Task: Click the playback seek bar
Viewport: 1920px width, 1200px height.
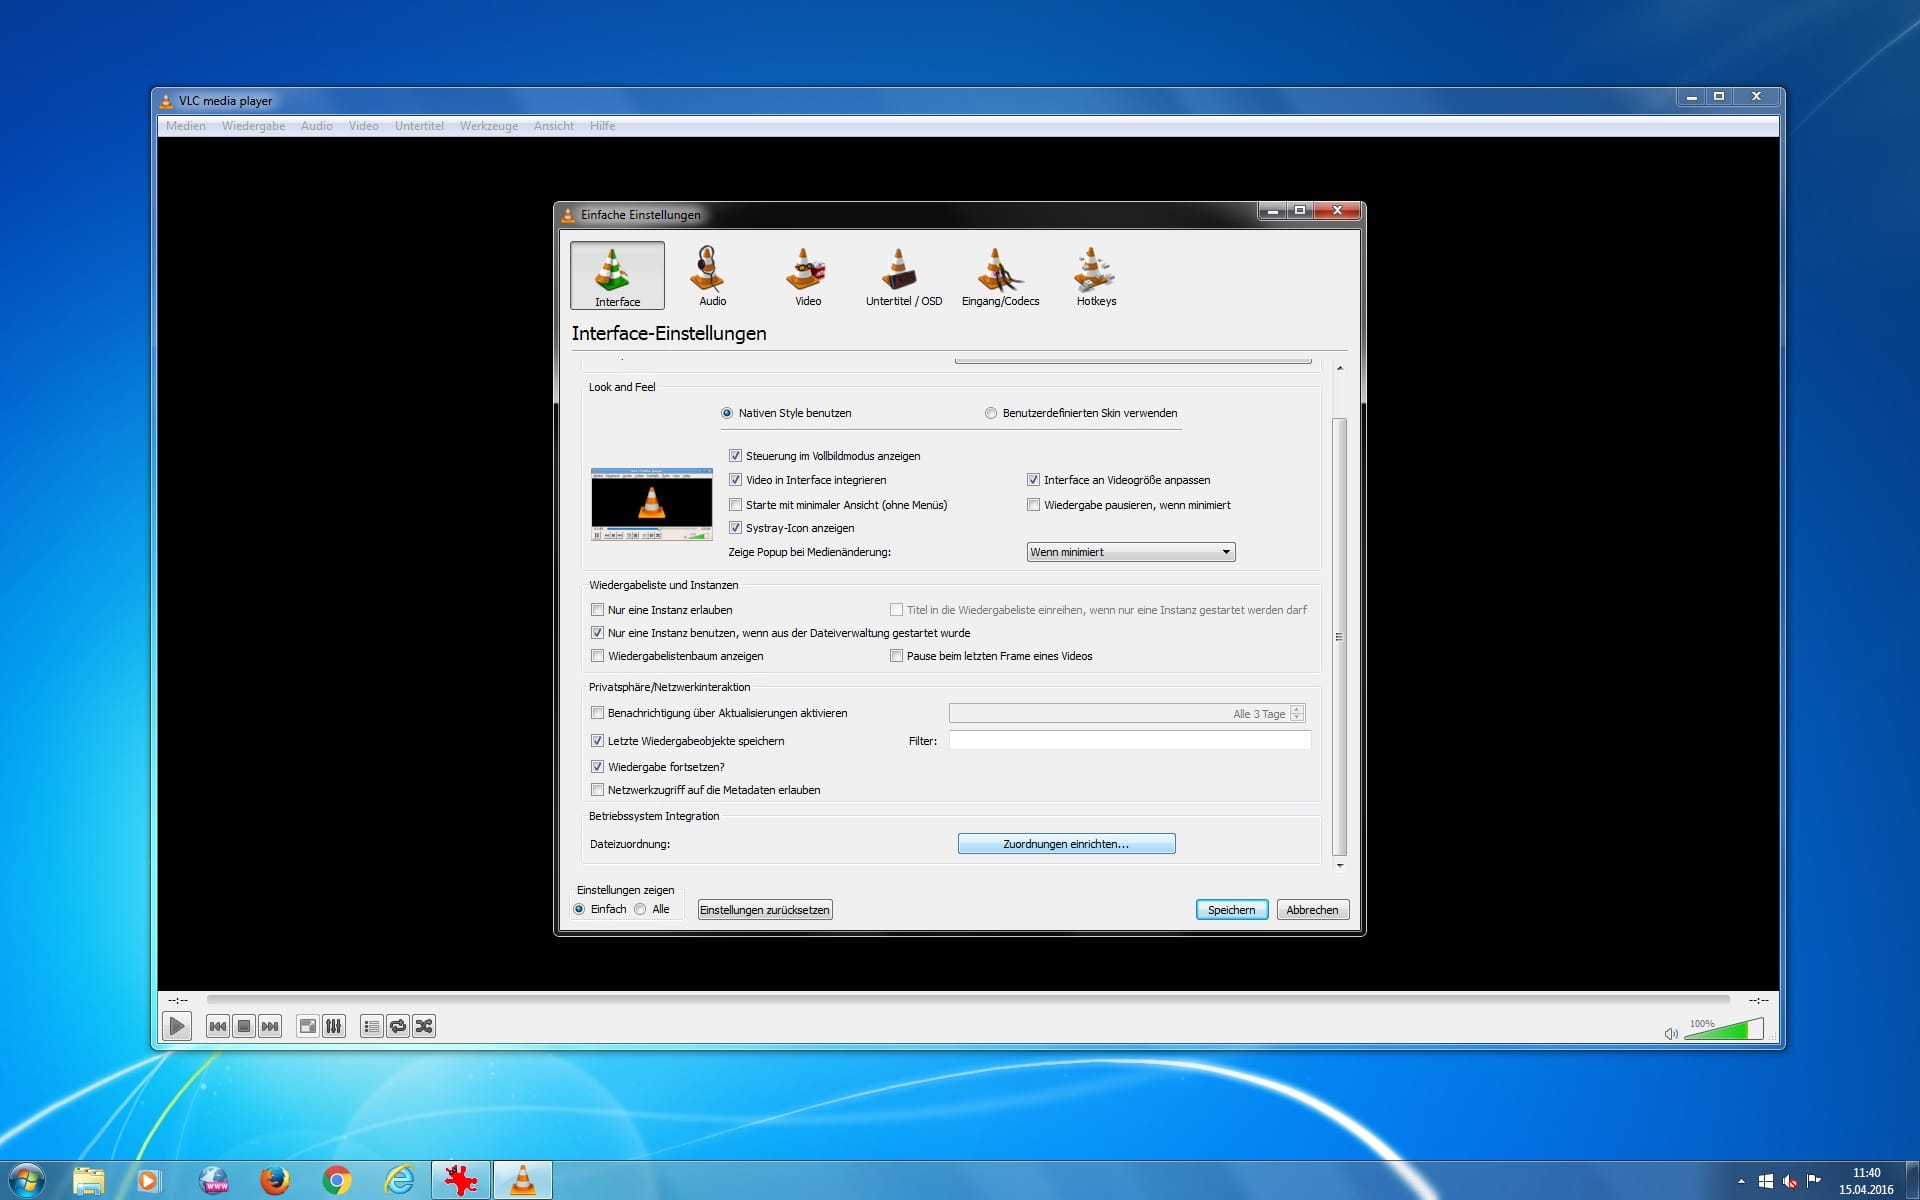Action: pos(968,999)
